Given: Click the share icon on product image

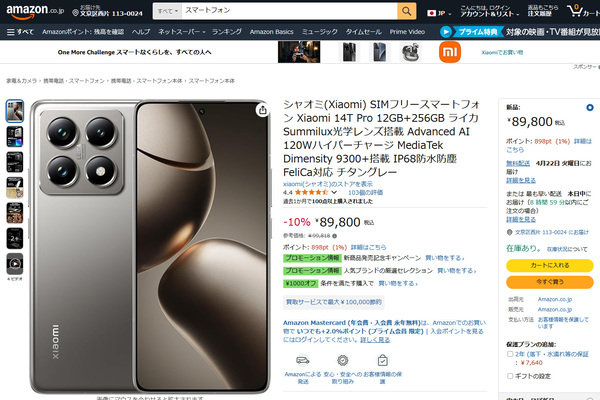Looking at the screenshot, I should [x=262, y=110].
